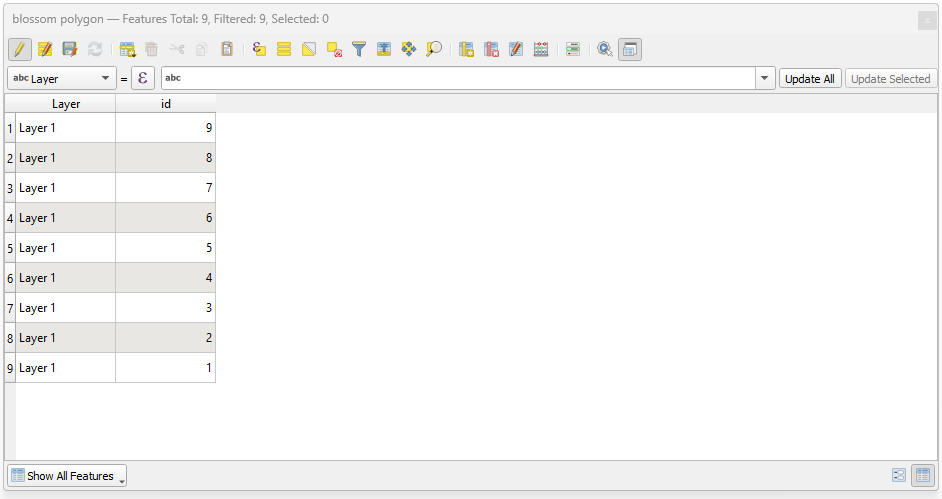This screenshot has height=499, width=942.
Task: Toggle the conditional formatting panel
Action: [x=573, y=49]
